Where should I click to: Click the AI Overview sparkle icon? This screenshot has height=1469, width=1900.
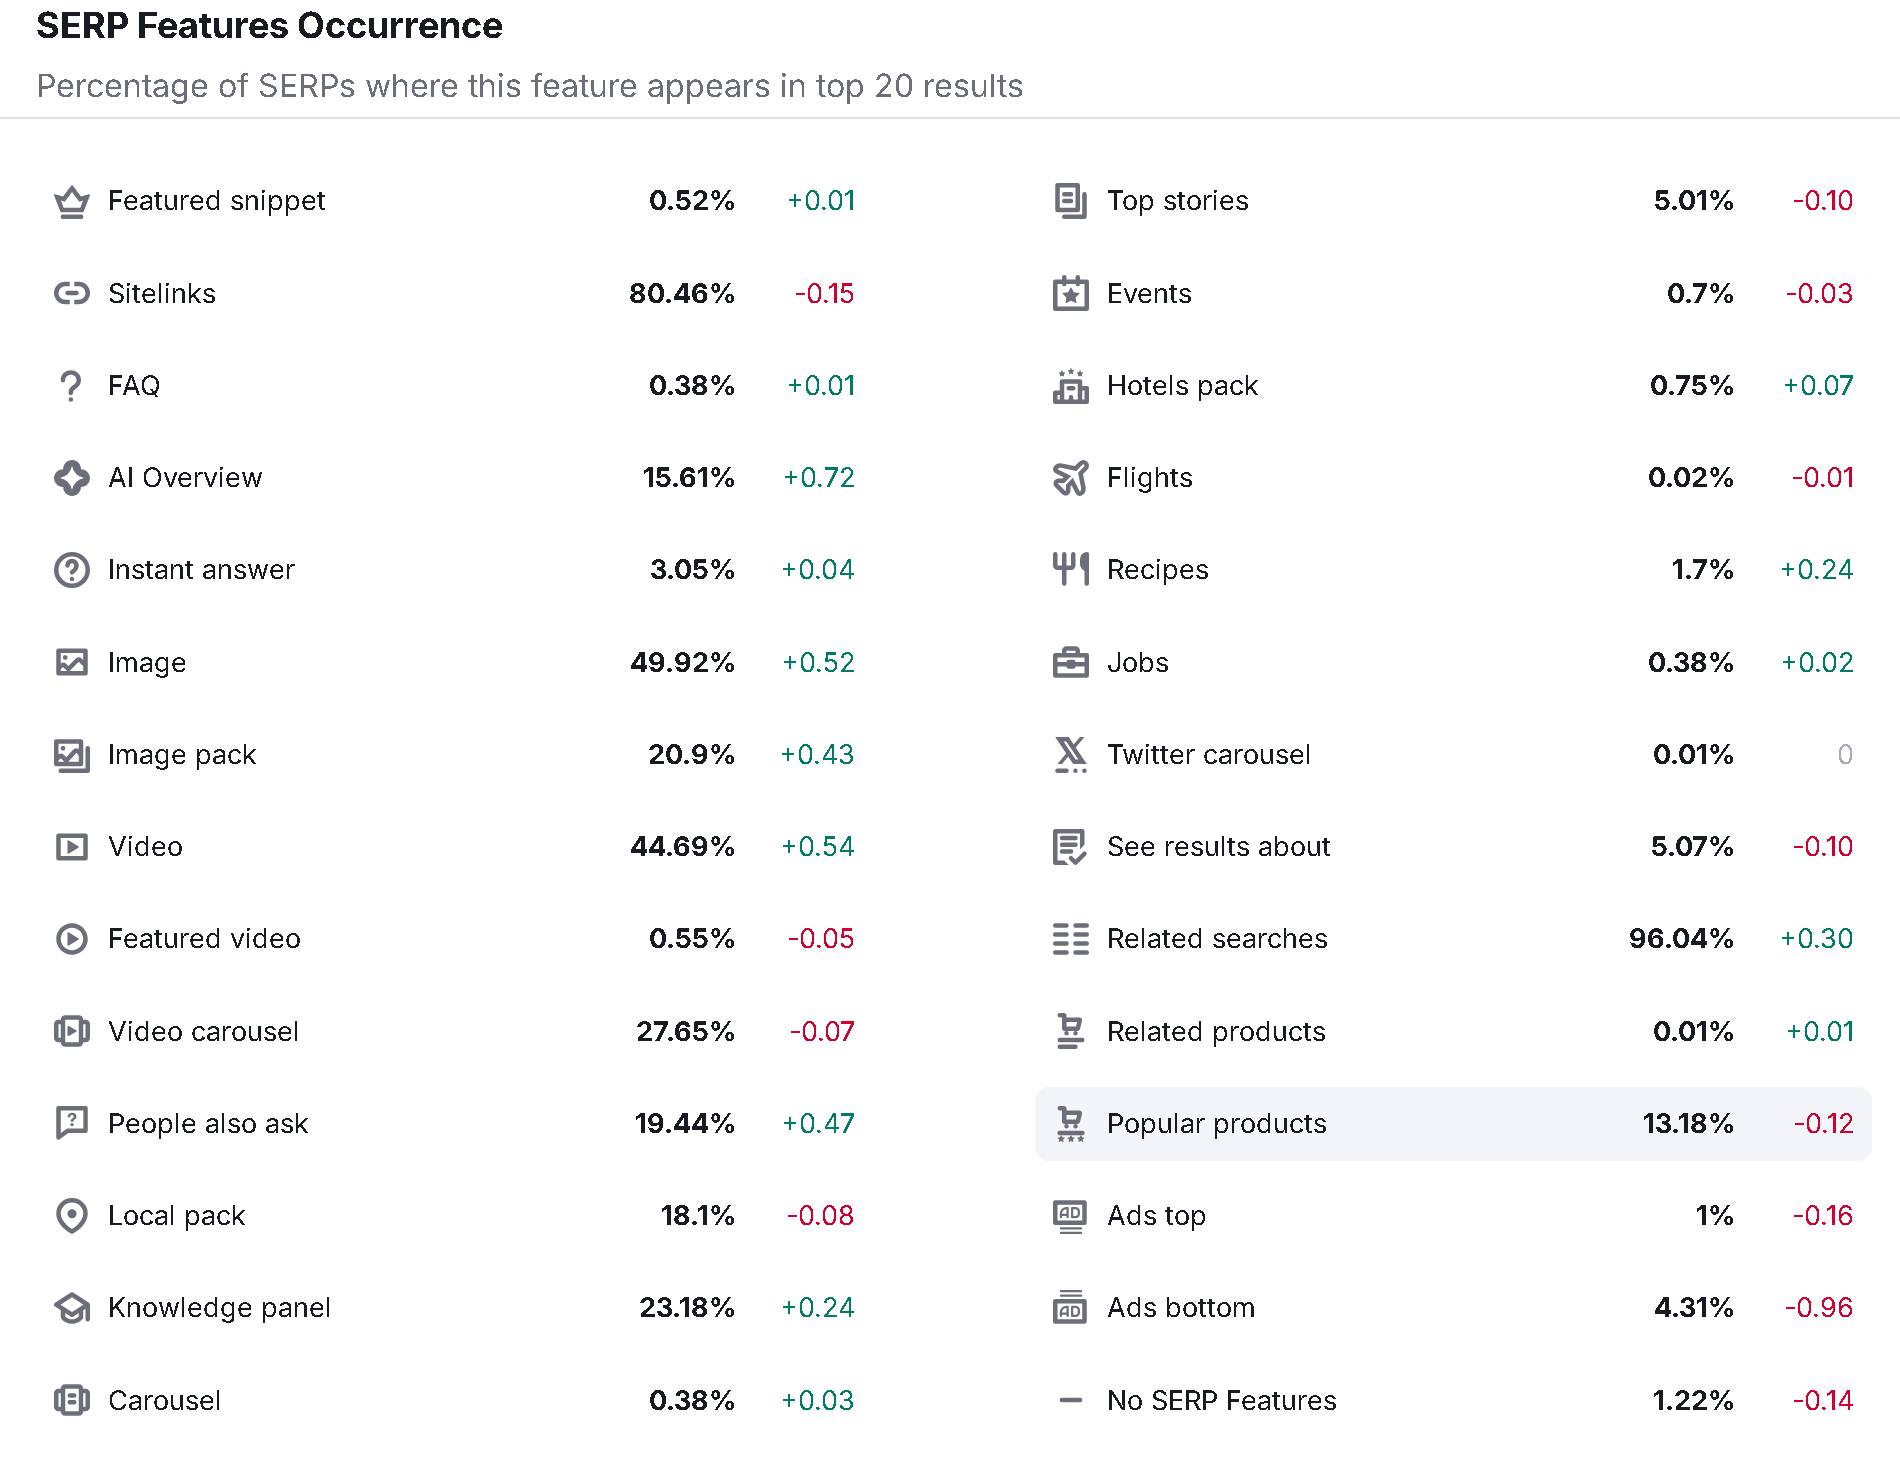click(71, 478)
